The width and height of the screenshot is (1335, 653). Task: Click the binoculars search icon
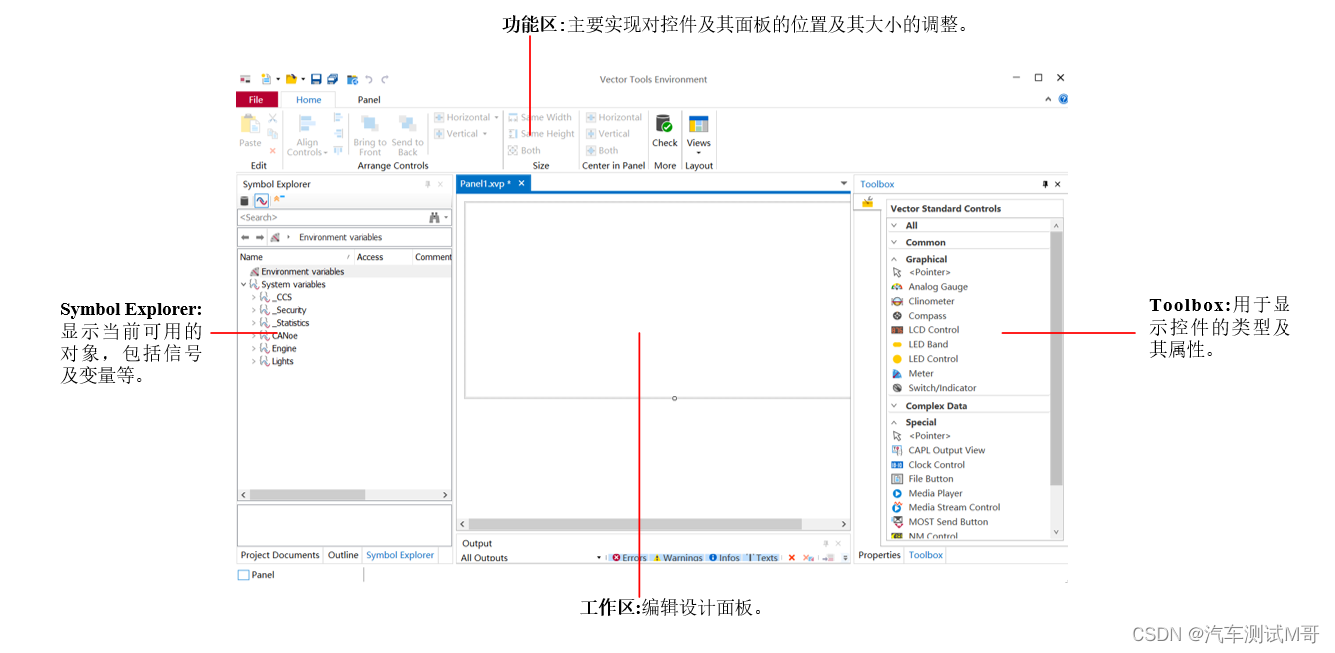point(434,217)
